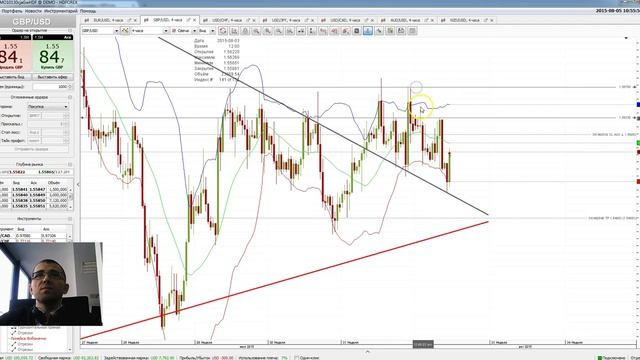Click the last icon in chart toolbar
Viewport: 640px width, 360px height.
412,31
